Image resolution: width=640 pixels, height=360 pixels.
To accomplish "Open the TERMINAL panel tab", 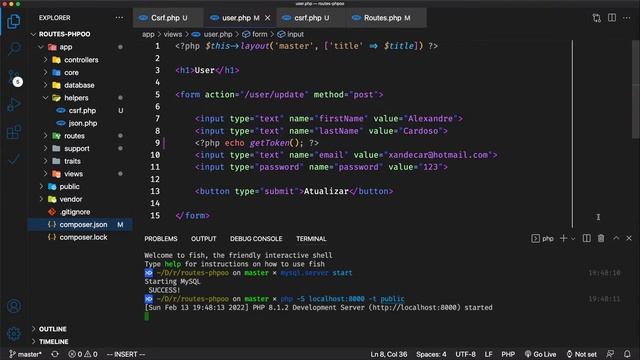I will tap(311, 238).
